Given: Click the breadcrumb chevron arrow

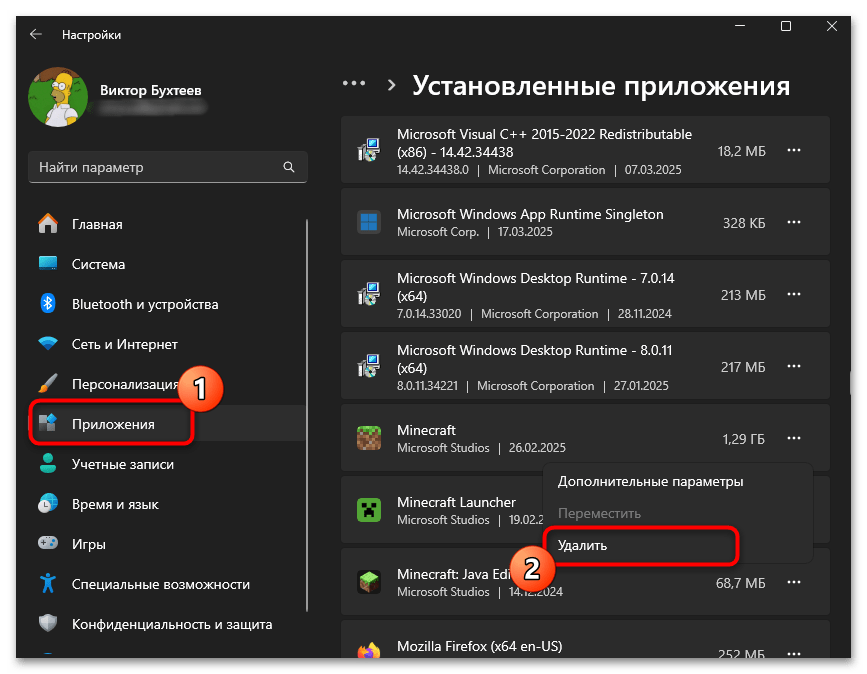Looking at the screenshot, I should [391, 85].
